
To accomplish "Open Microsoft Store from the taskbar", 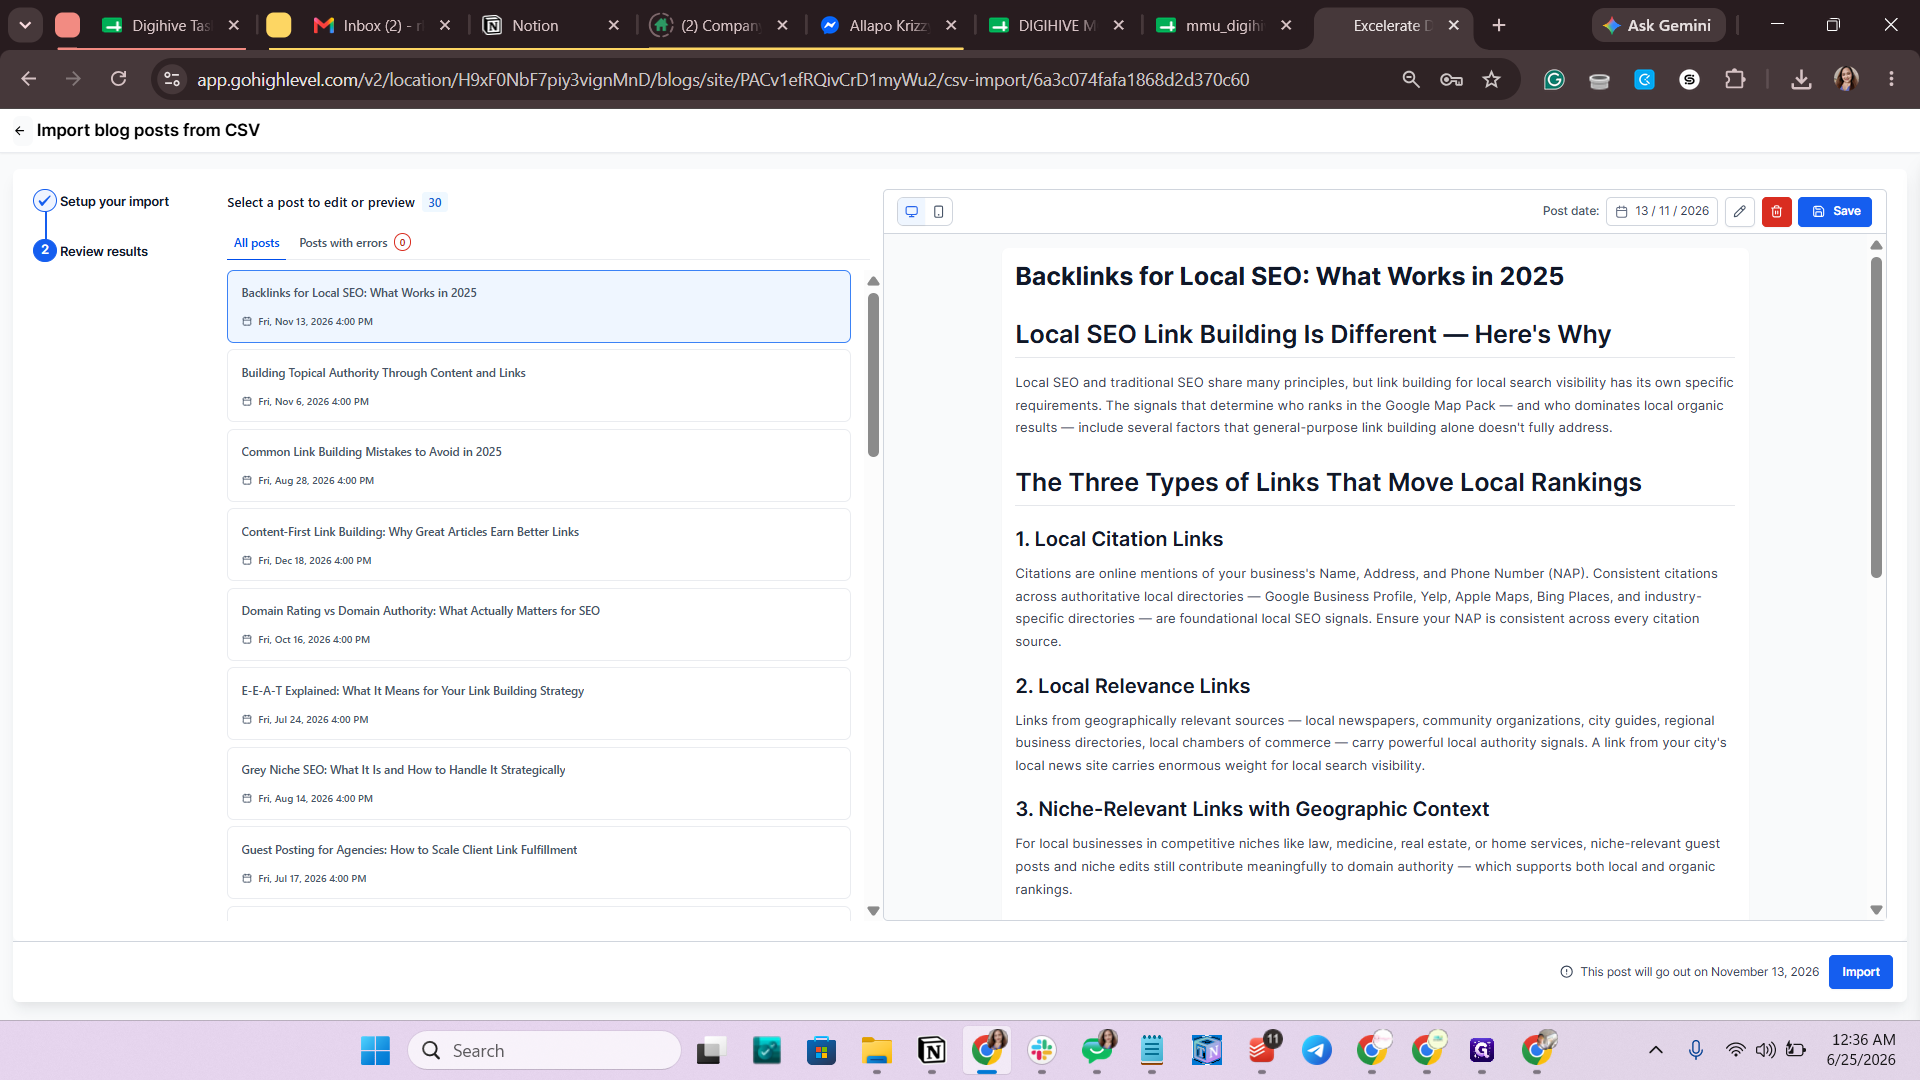I will [x=821, y=1050].
